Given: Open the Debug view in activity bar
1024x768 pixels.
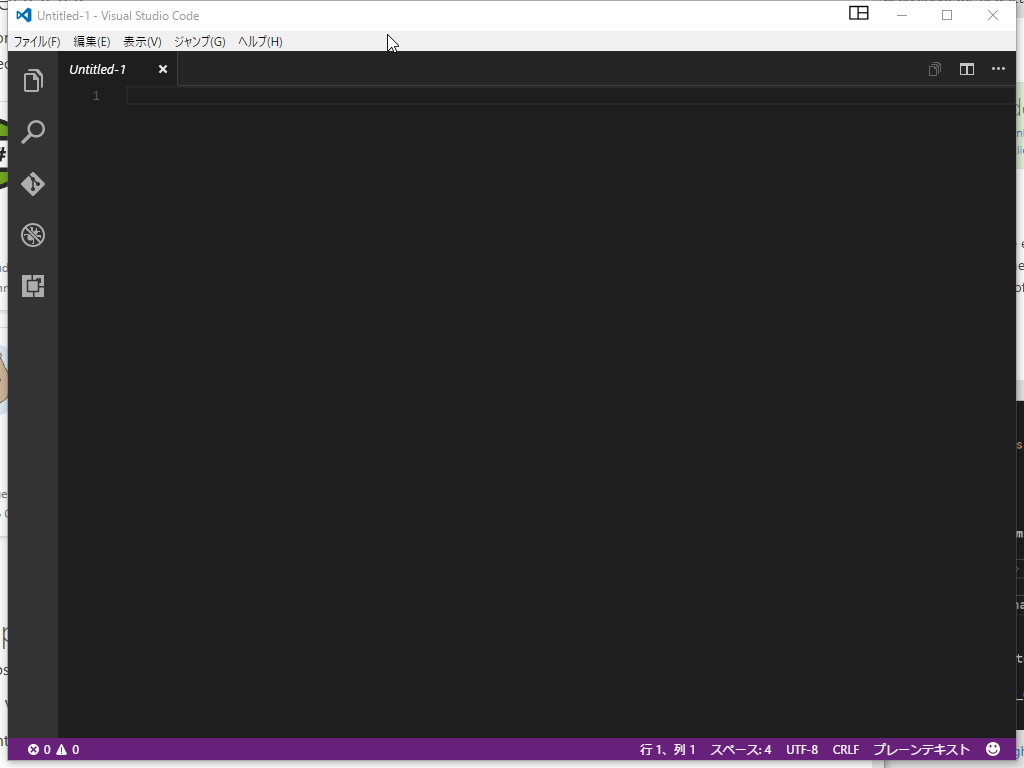Looking at the screenshot, I should coord(33,234).
